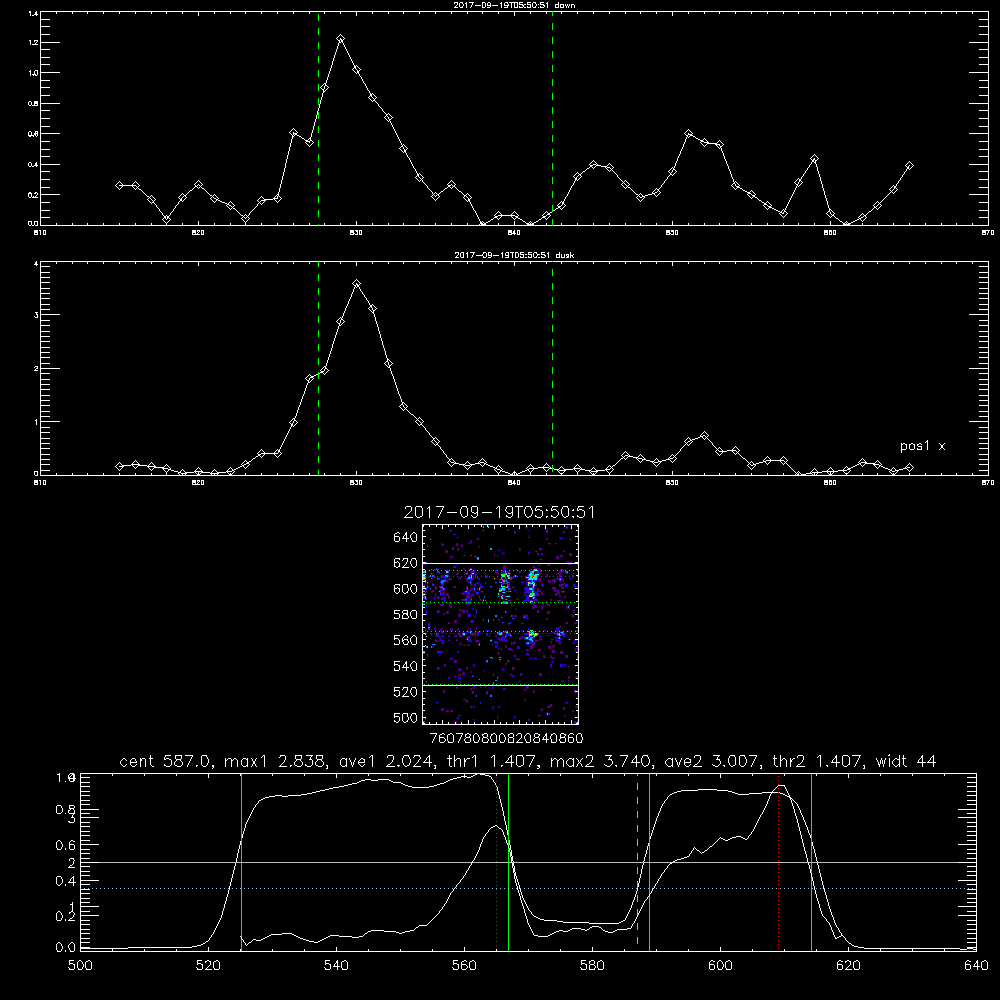Click the green vertical line near 614
1000x1000 pixels.
811,861
